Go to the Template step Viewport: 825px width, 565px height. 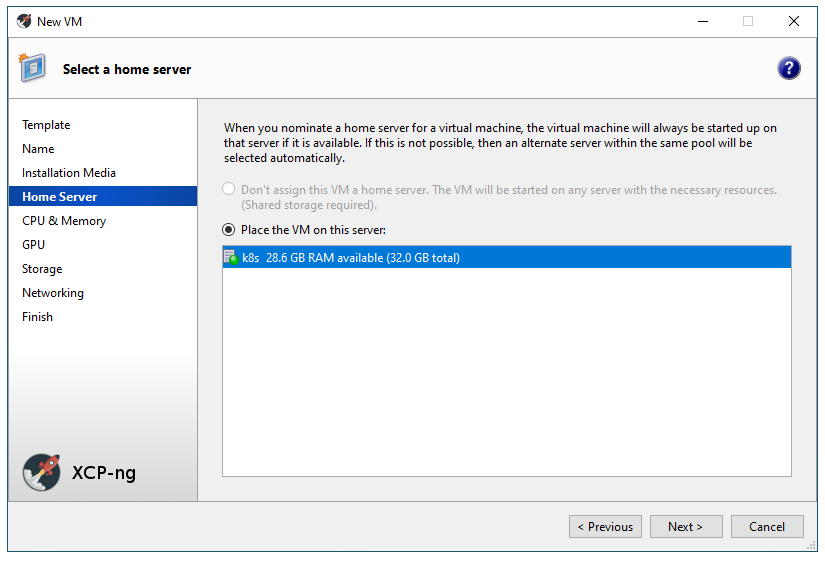46,125
